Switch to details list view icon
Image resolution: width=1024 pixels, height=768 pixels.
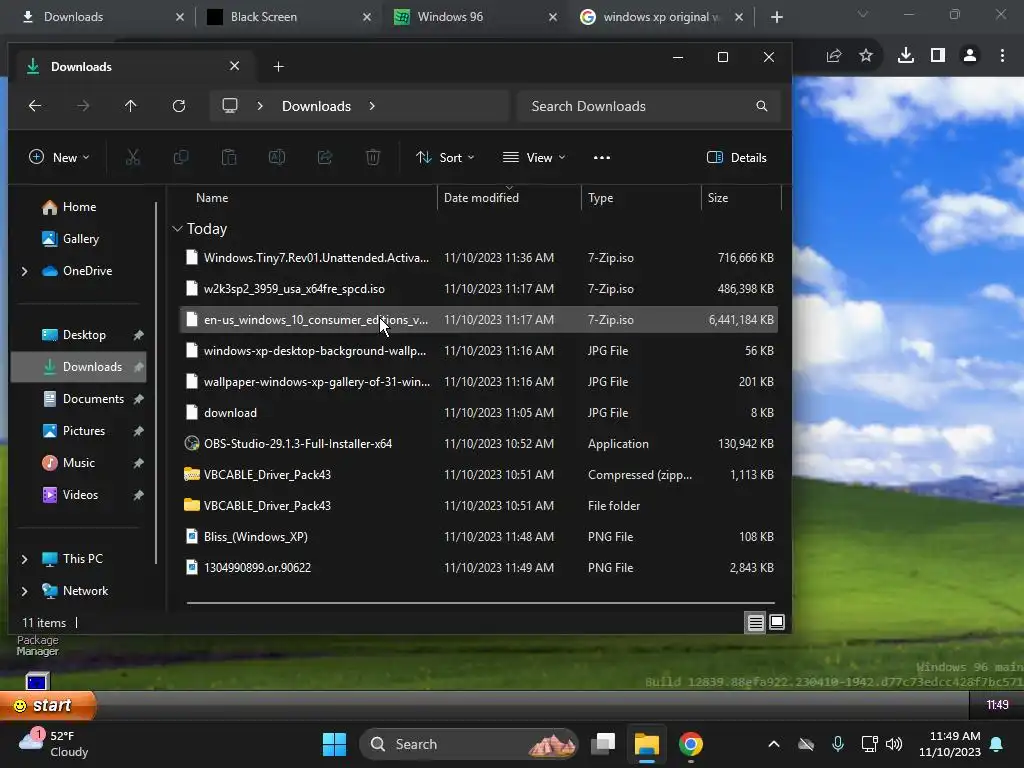pos(756,622)
